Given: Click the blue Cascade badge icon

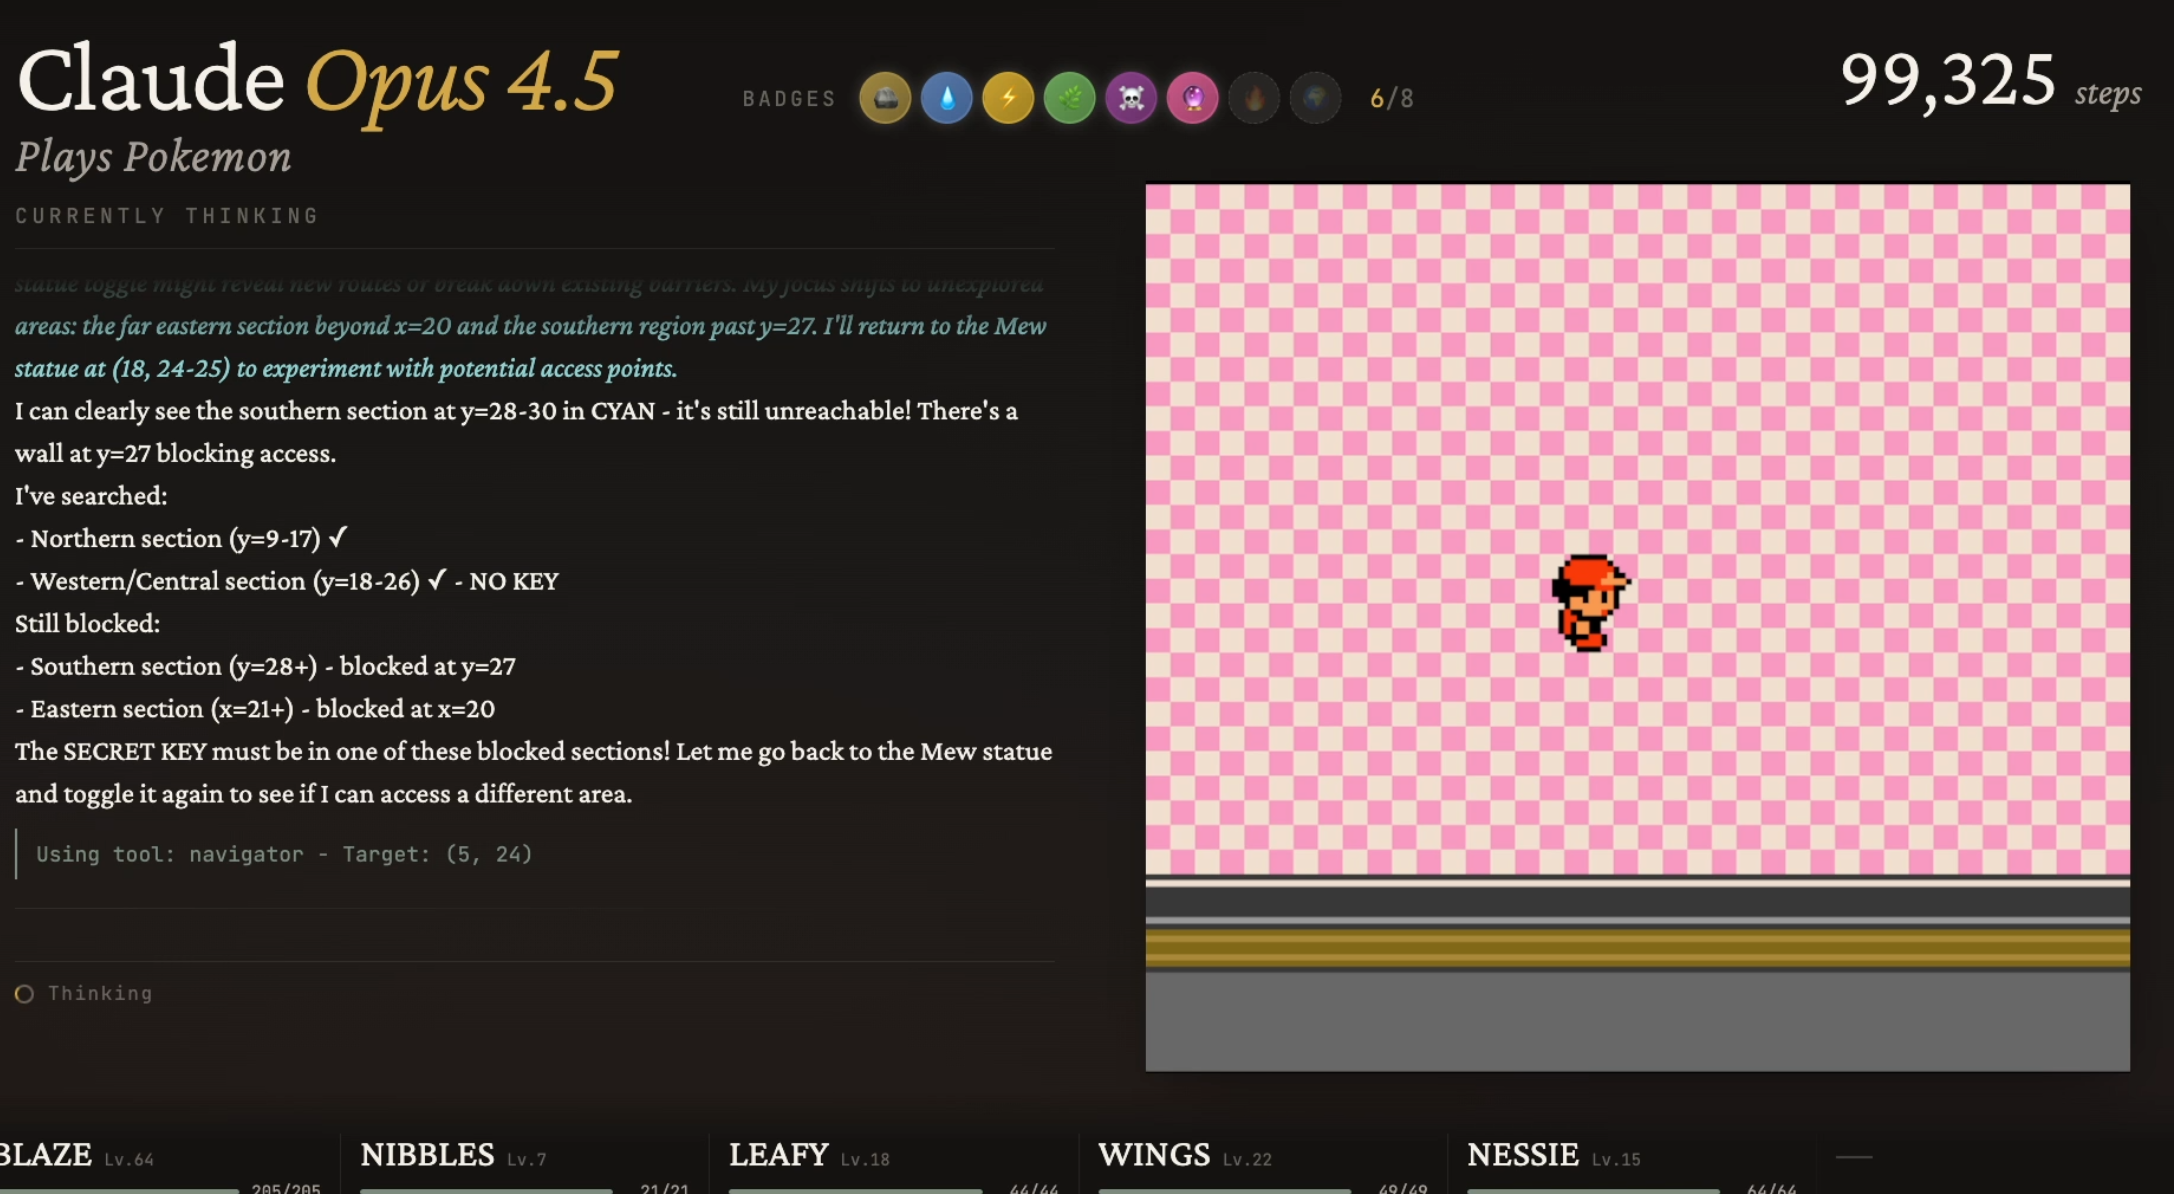Looking at the screenshot, I should [946, 98].
